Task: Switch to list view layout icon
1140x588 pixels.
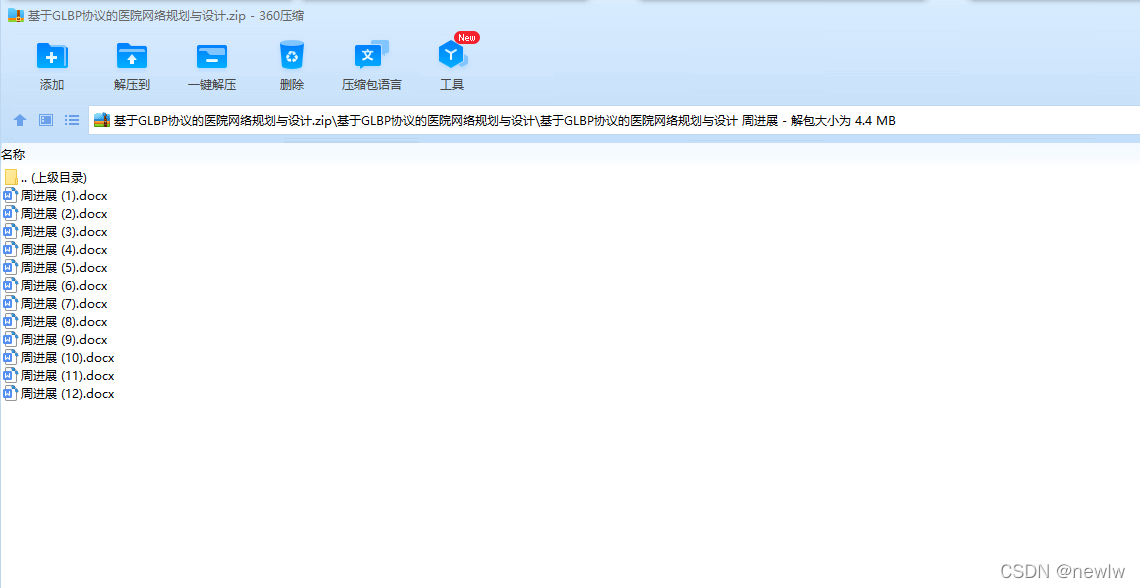Action: [x=71, y=120]
